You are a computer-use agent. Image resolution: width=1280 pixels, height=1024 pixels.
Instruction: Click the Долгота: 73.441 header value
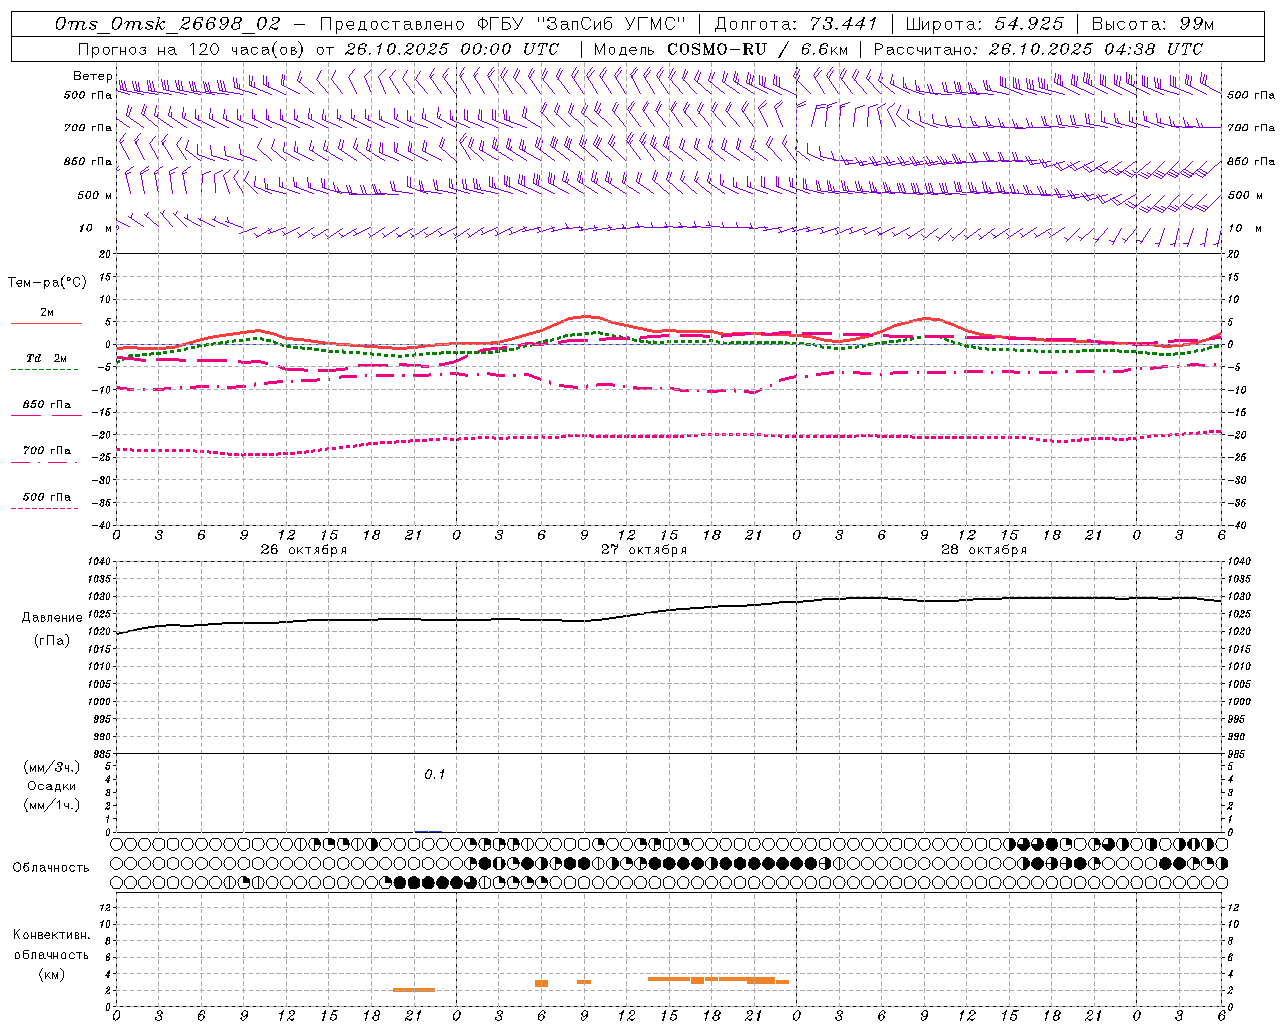[x=796, y=24]
